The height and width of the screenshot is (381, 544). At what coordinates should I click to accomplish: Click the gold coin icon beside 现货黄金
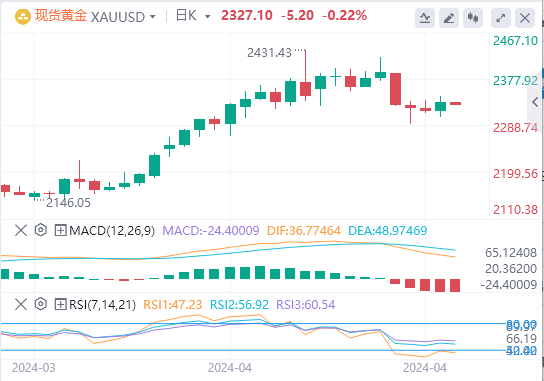coord(23,17)
